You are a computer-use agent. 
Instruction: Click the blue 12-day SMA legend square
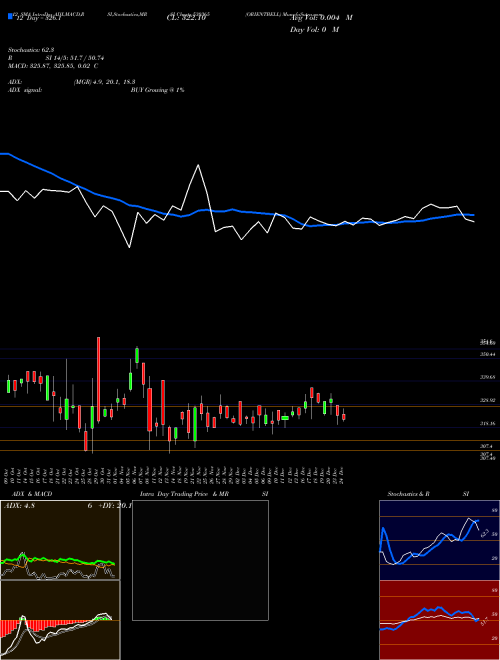point(10,16)
